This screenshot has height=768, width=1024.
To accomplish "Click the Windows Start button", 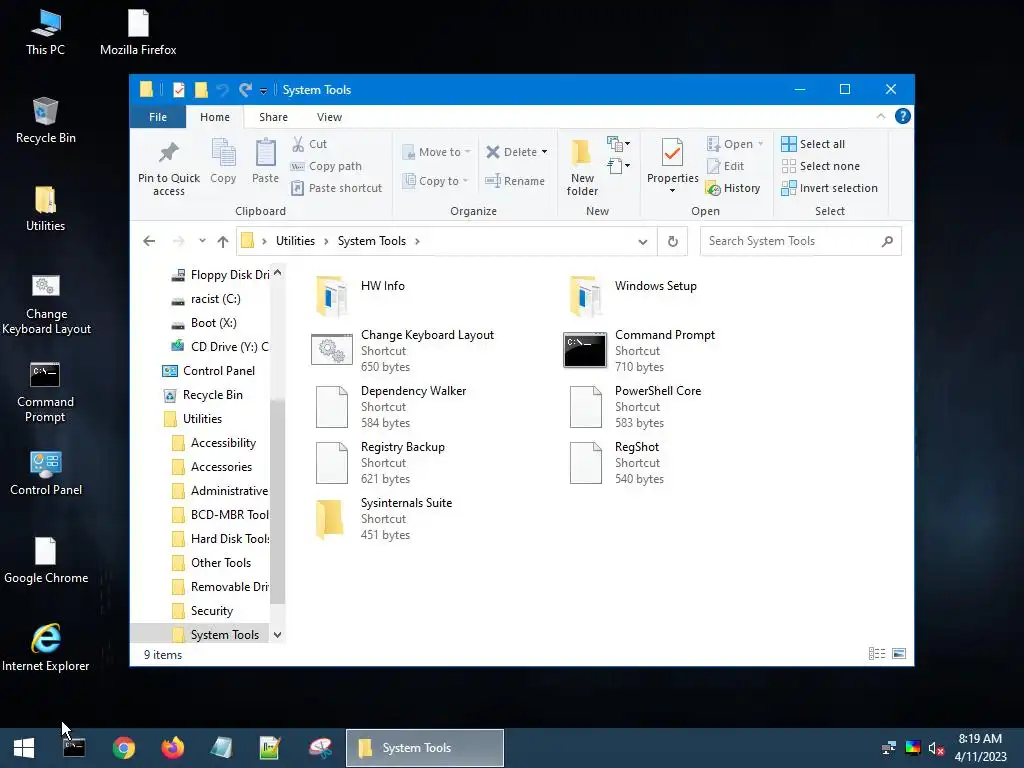I will (24, 748).
